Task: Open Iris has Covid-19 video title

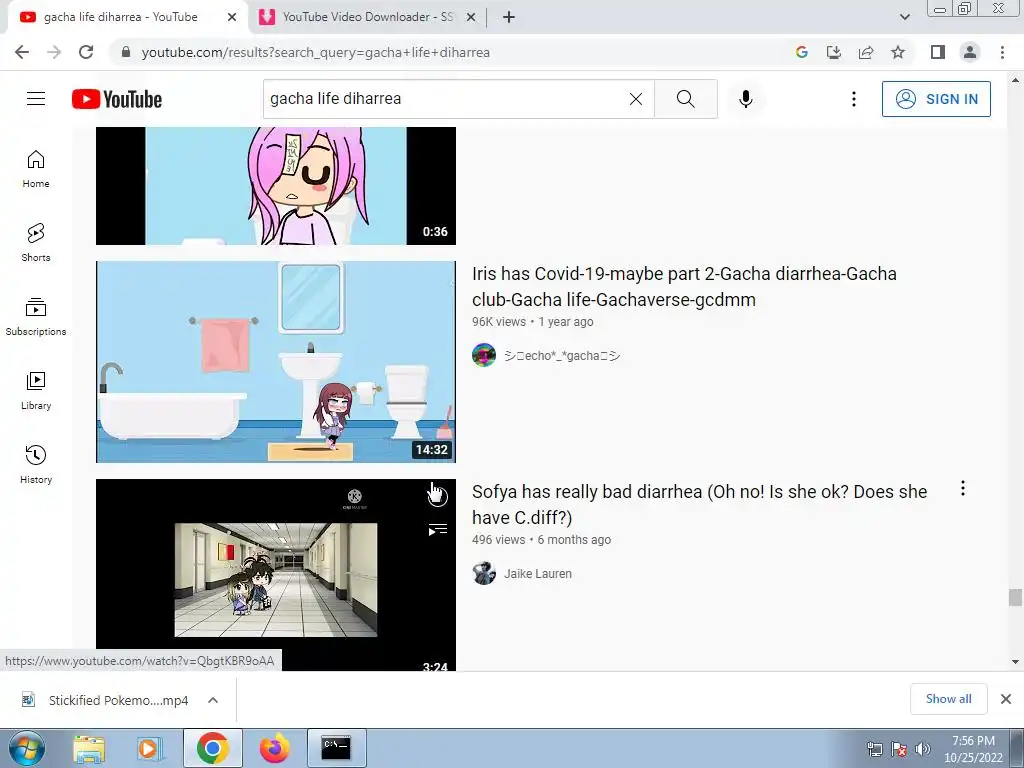Action: [684, 287]
